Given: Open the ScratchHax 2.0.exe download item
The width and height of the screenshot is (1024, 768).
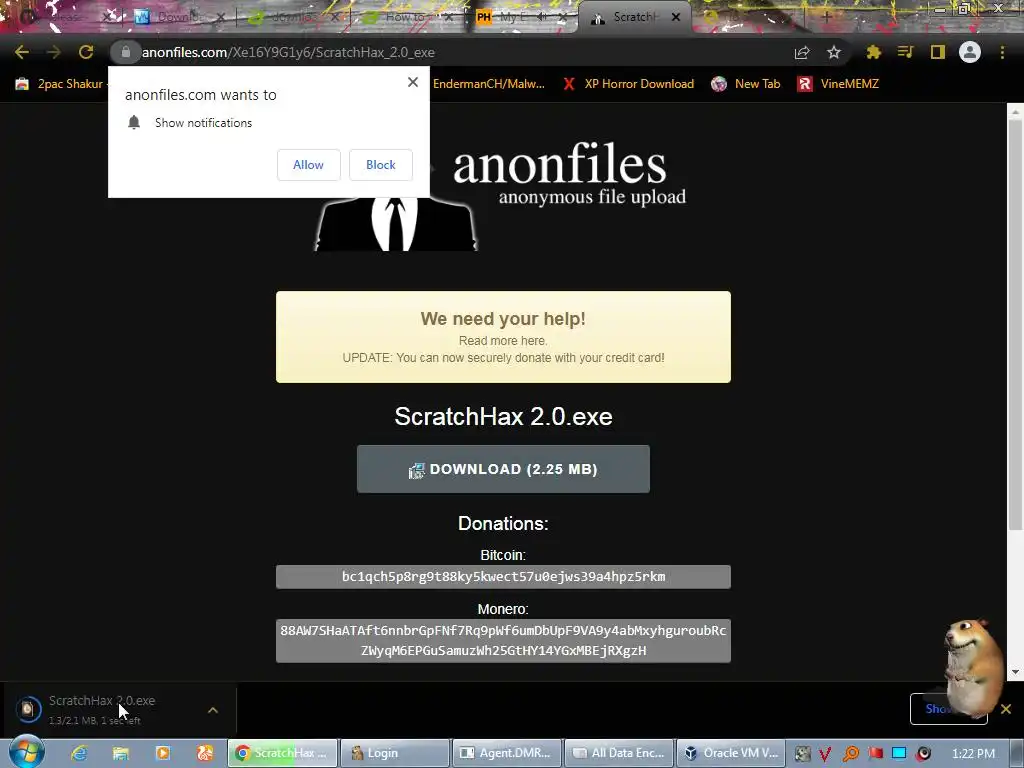Looking at the screenshot, I should click(x=101, y=709).
